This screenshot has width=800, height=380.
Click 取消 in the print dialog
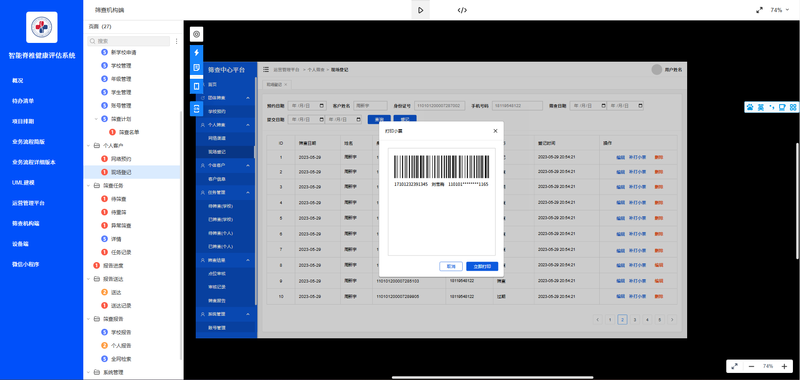click(451, 266)
